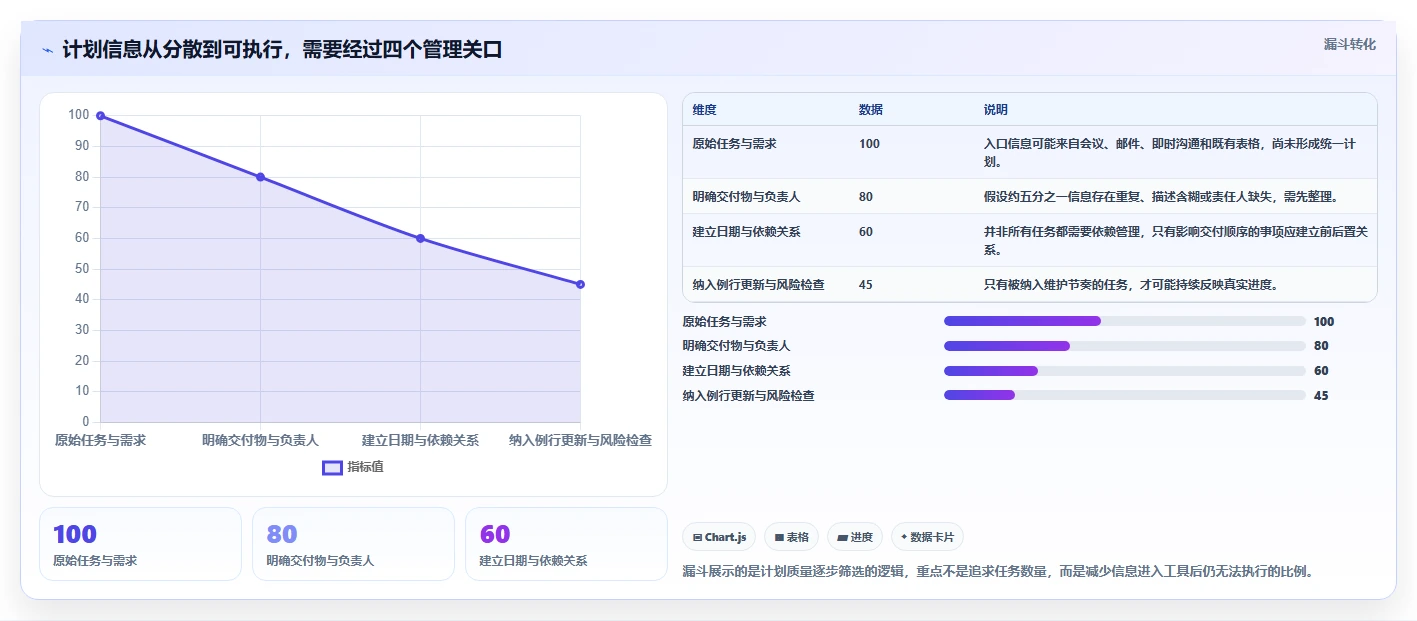
Task: Click the progress bar for 明确交付物与负责人
Action: click(1125, 346)
